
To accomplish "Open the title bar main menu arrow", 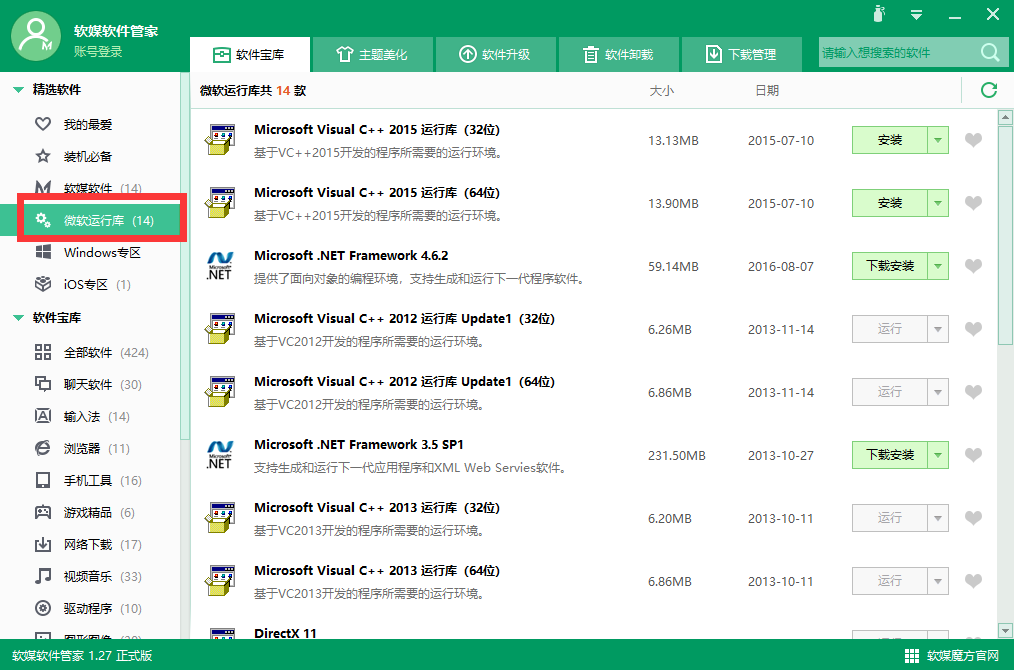I will (x=916, y=14).
